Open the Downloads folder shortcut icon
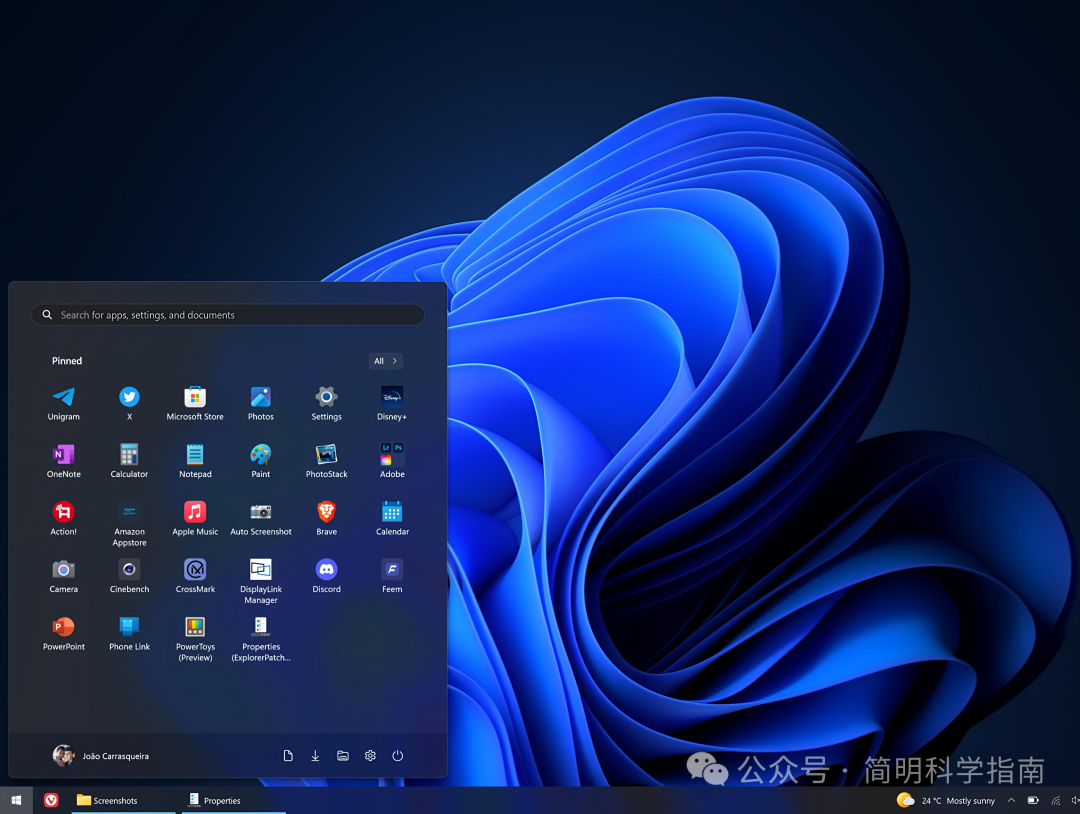 (315, 756)
